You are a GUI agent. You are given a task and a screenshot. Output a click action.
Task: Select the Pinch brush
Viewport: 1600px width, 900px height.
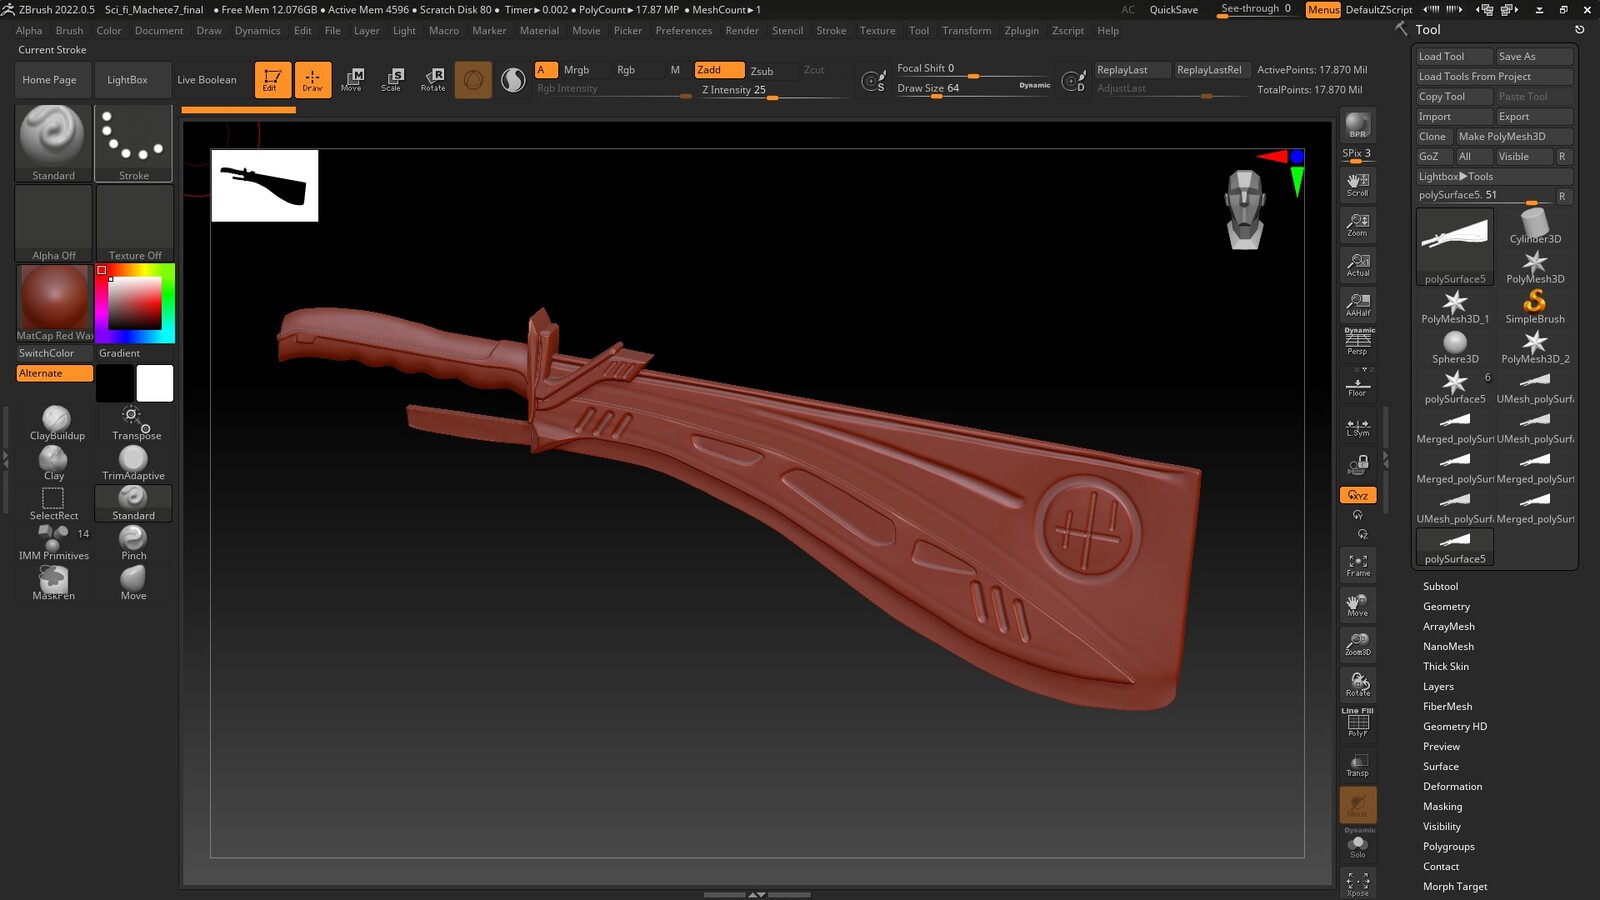pos(133,542)
